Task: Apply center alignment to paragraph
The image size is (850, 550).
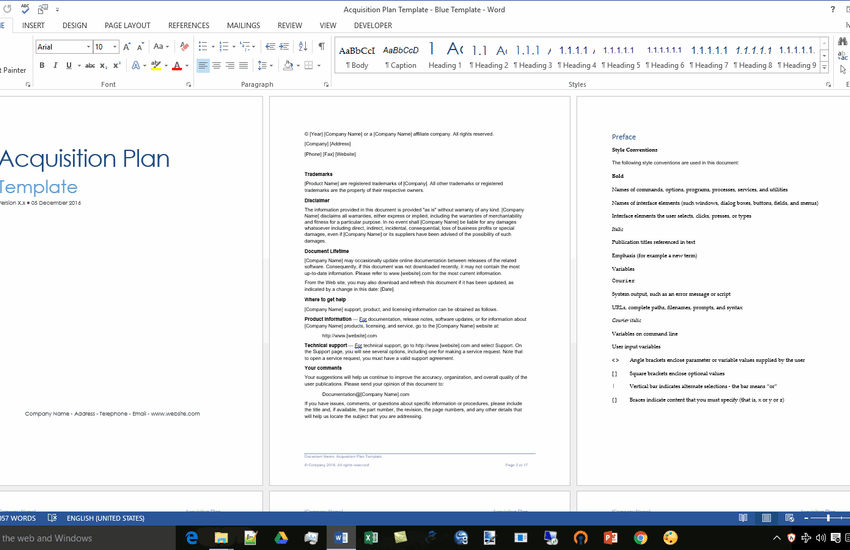Action: click(x=216, y=66)
